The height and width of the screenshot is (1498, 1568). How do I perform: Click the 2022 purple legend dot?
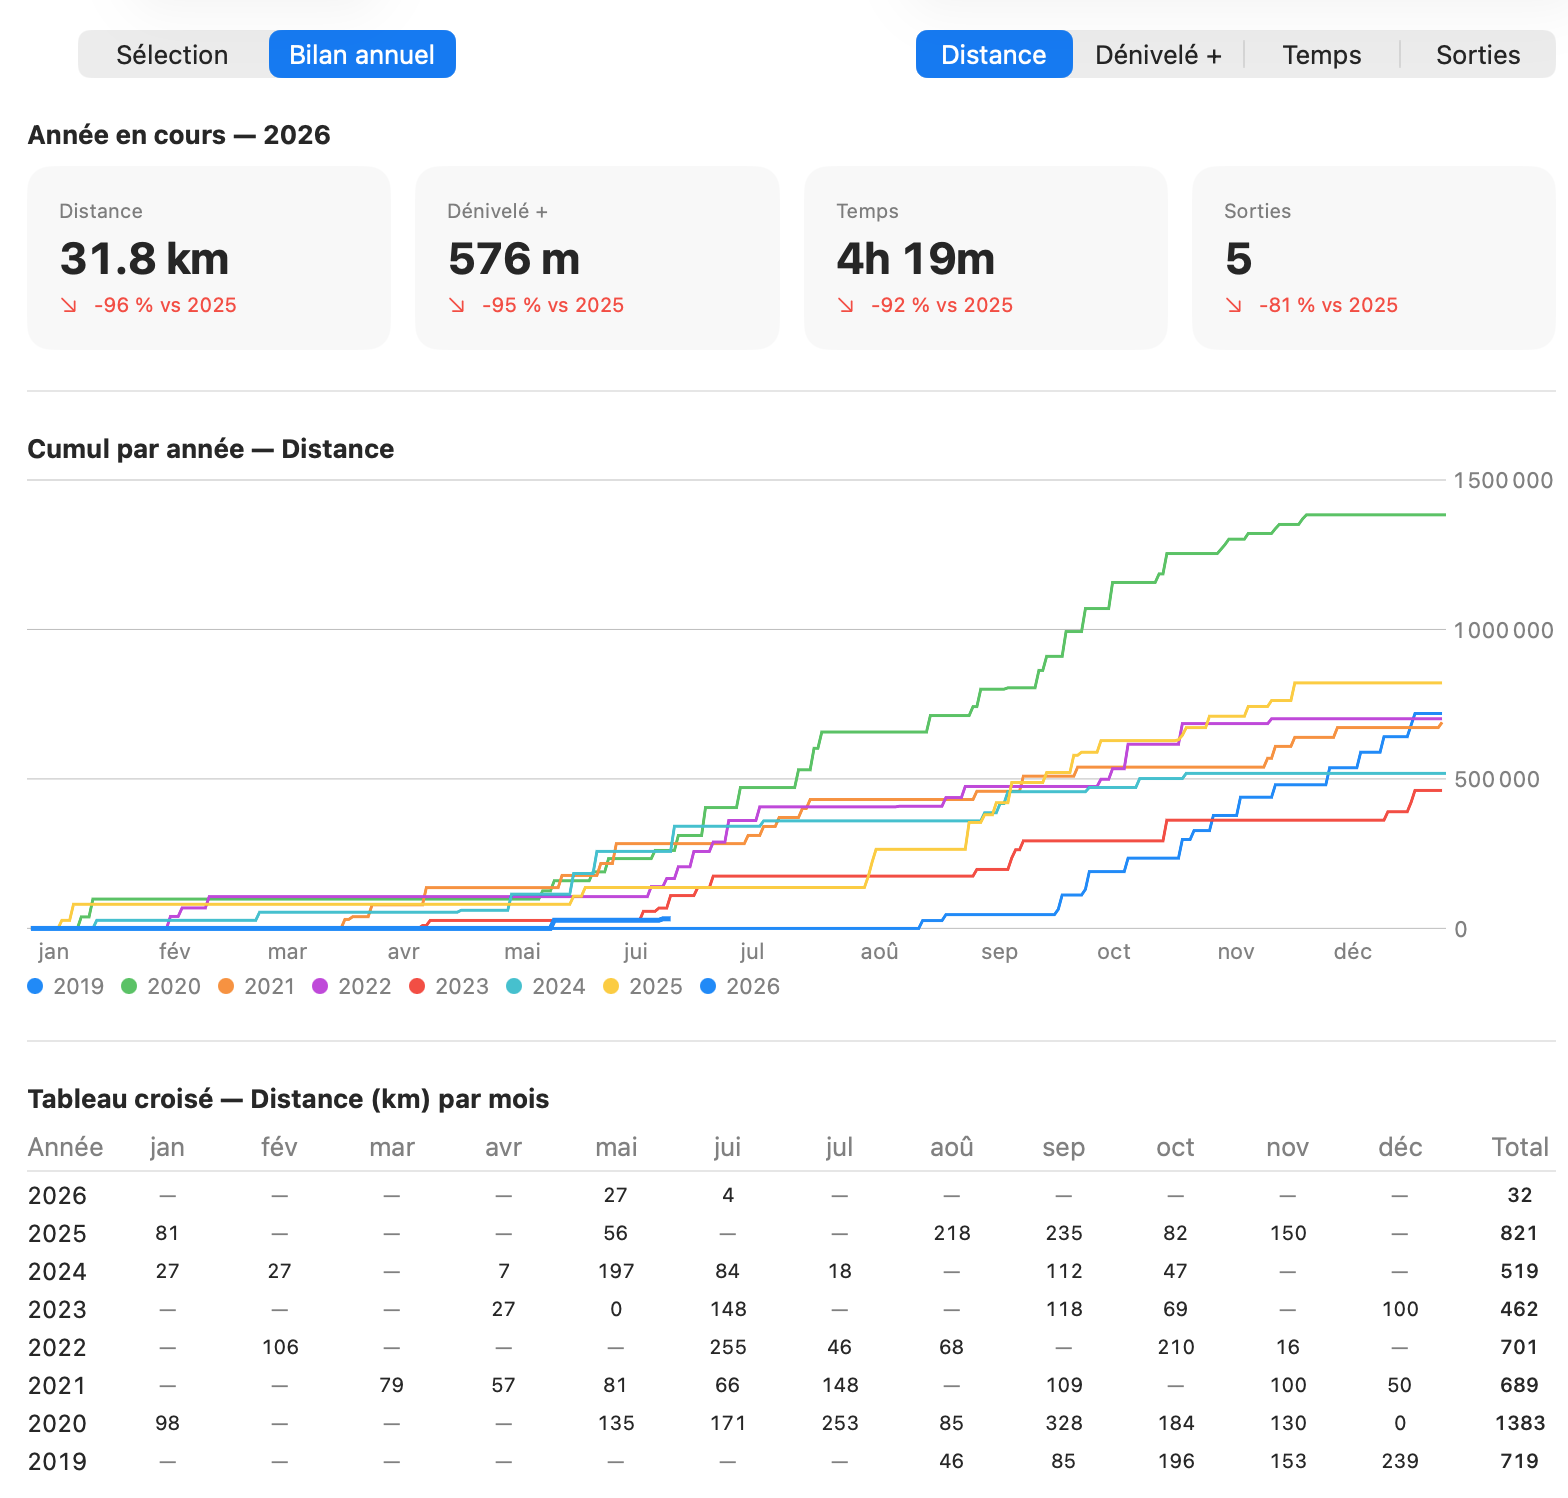pos(320,986)
